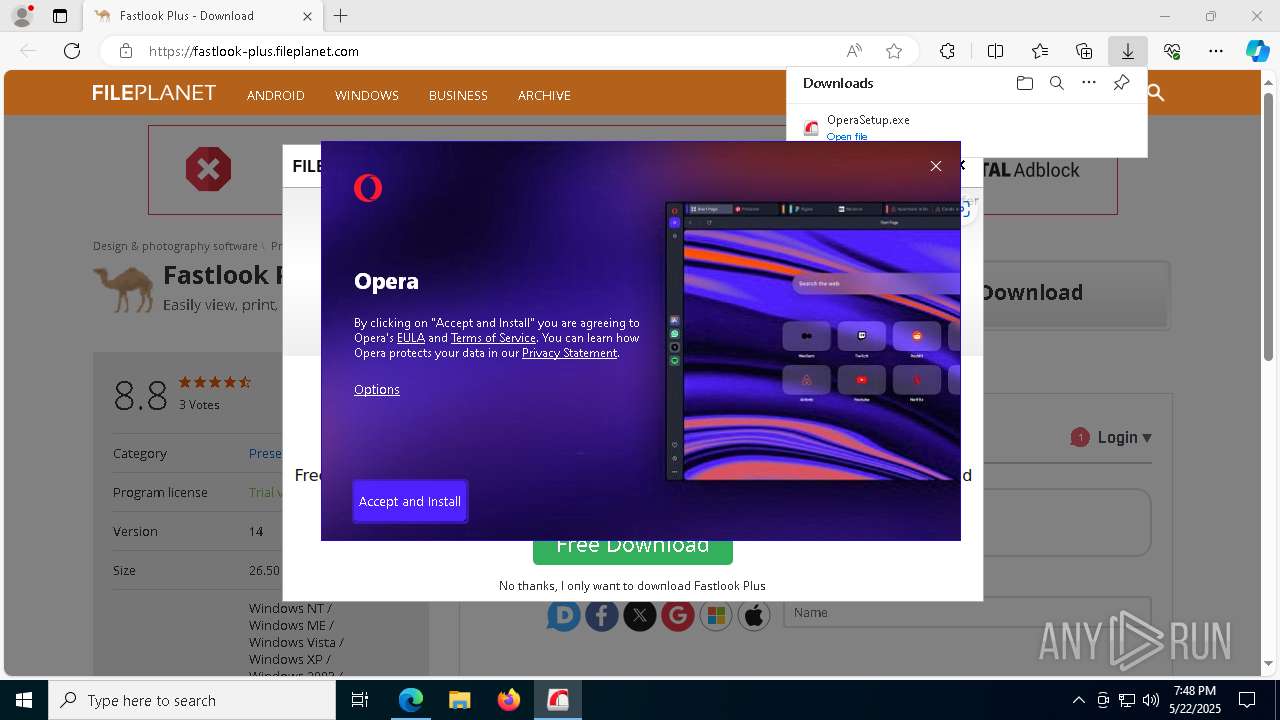Screen dimensions: 1280x720
Task: Click the taskbar search box
Action: point(192,700)
